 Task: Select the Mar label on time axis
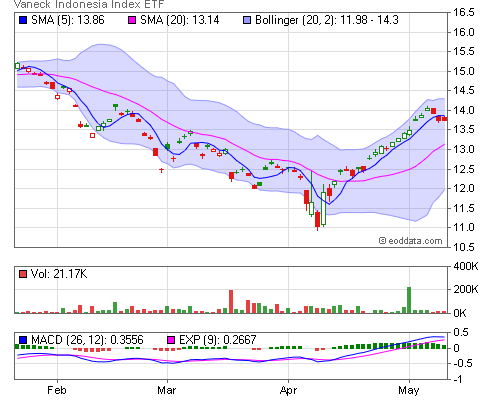167,390
